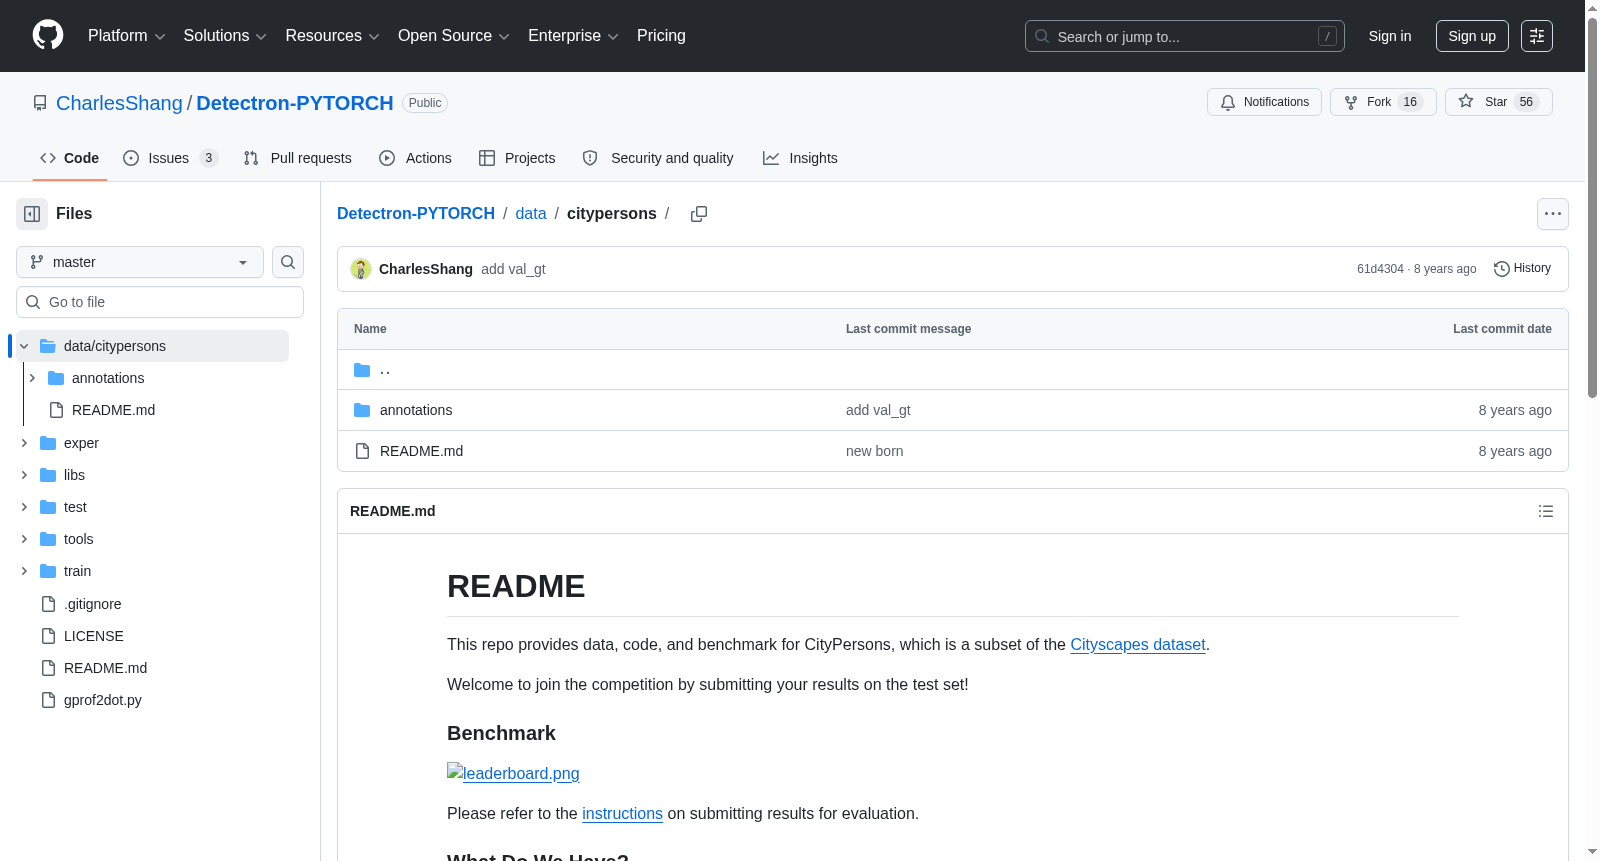Open the Insights tab
Screen dimensions: 1600x861
coord(800,158)
